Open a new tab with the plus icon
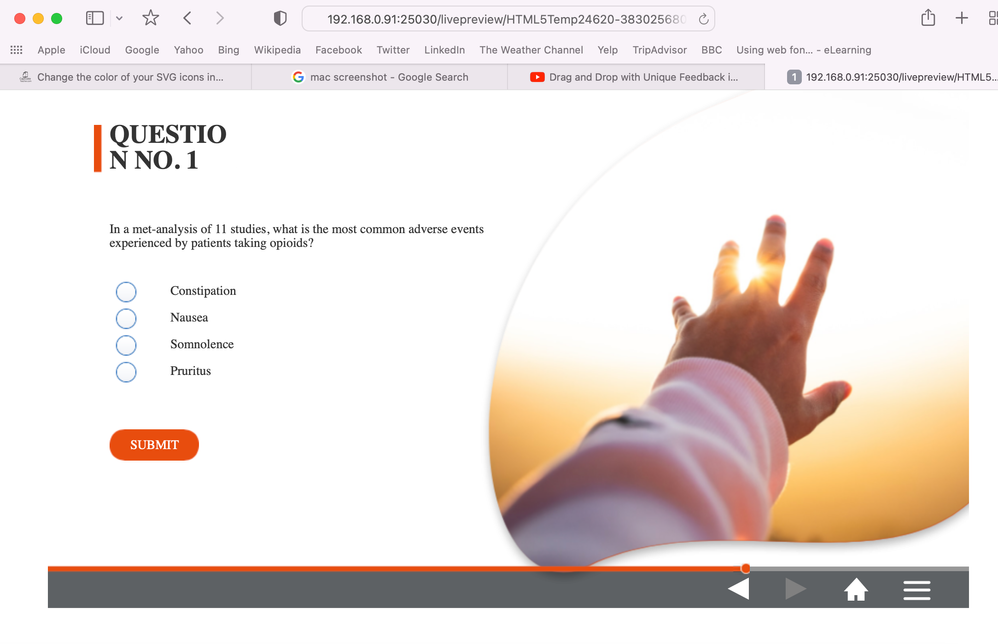This screenshot has height=644, width=998. coord(962,17)
